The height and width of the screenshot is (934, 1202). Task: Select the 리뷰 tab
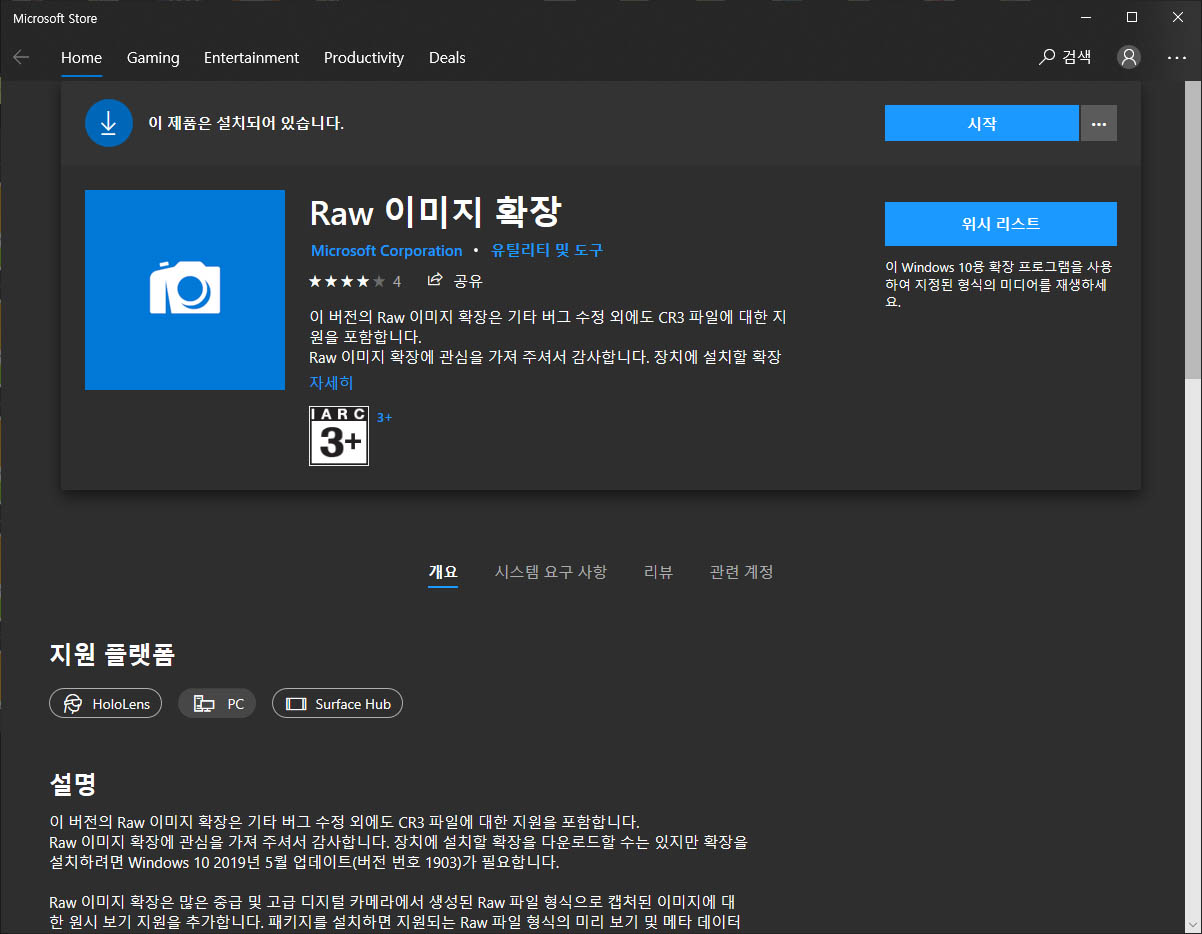(x=658, y=572)
